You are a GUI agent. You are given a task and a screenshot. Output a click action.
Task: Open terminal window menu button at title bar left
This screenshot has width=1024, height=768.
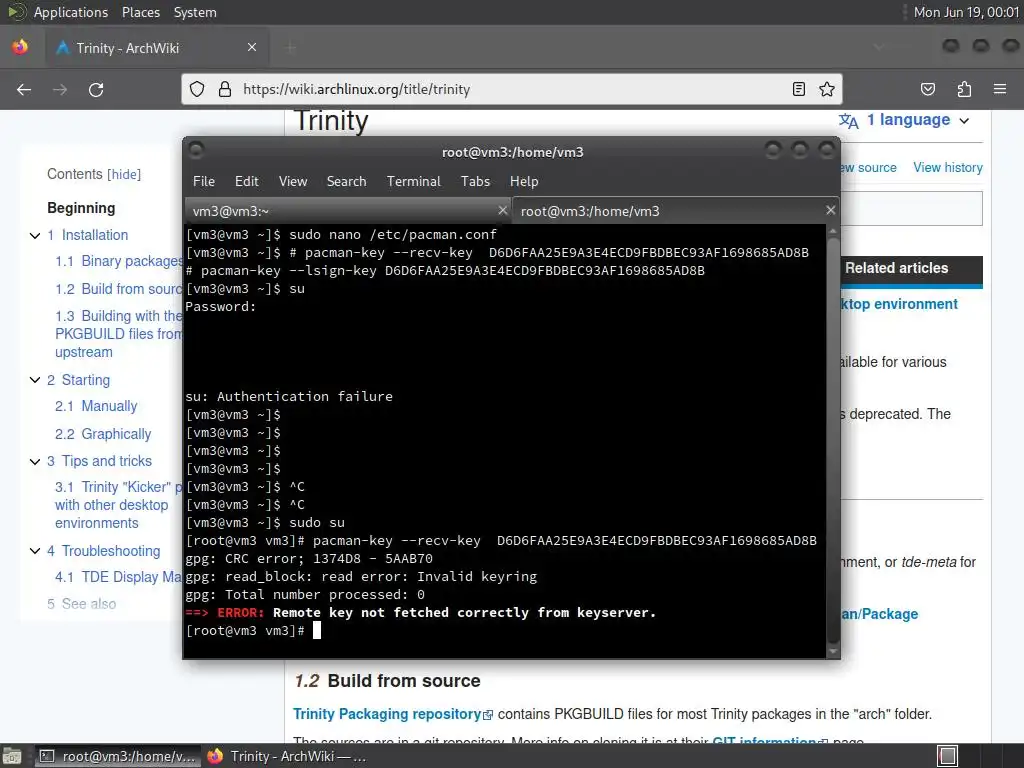196,151
